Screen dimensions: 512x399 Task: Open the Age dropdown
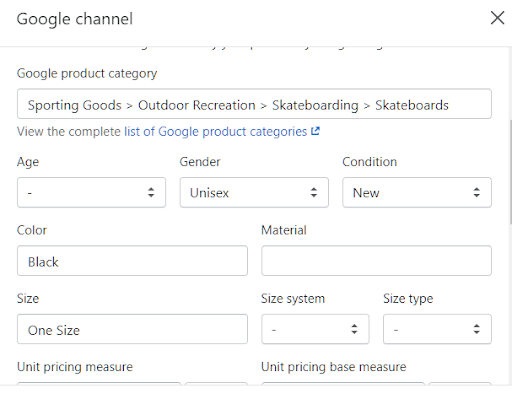click(x=91, y=192)
